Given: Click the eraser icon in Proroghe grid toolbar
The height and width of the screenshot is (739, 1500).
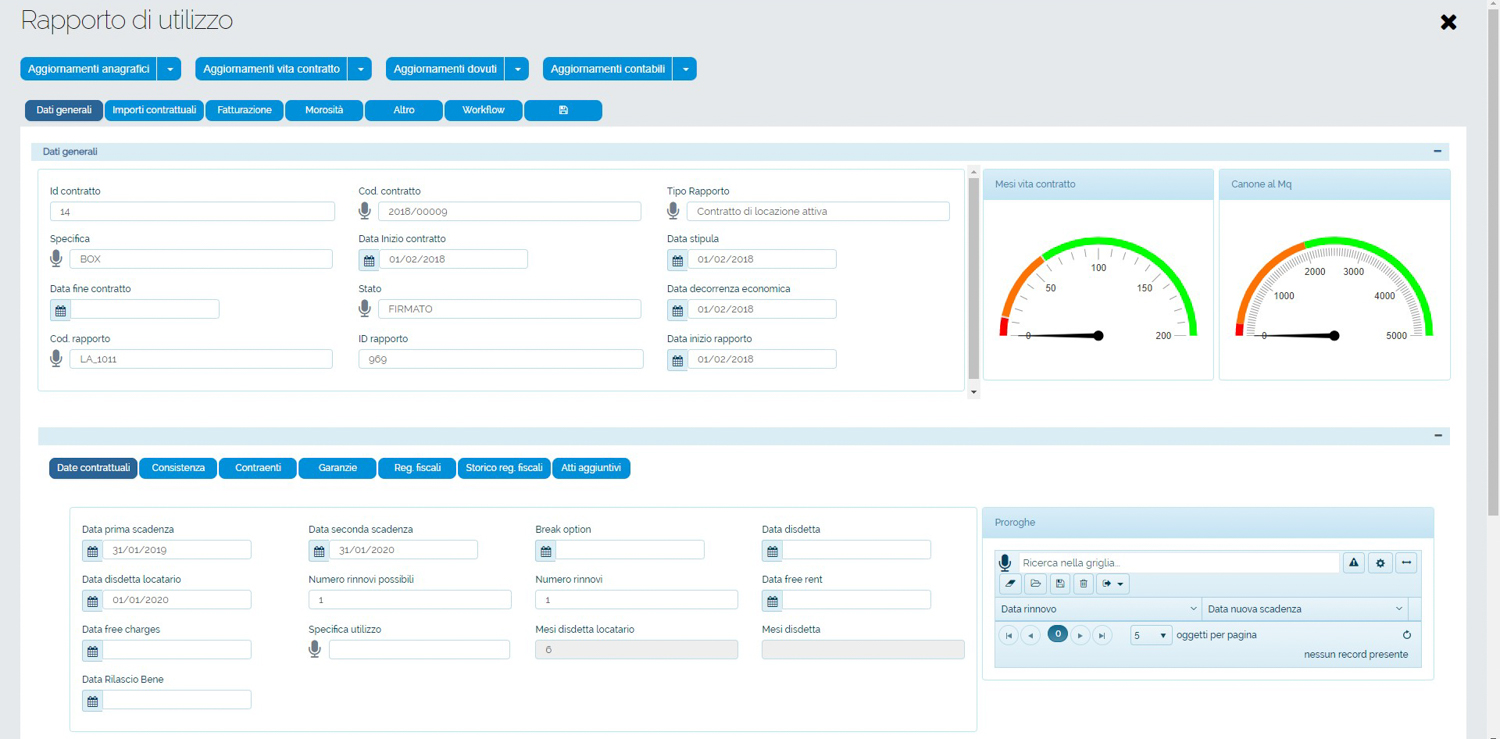Looking at the screenshot, I should (1010, 584).
